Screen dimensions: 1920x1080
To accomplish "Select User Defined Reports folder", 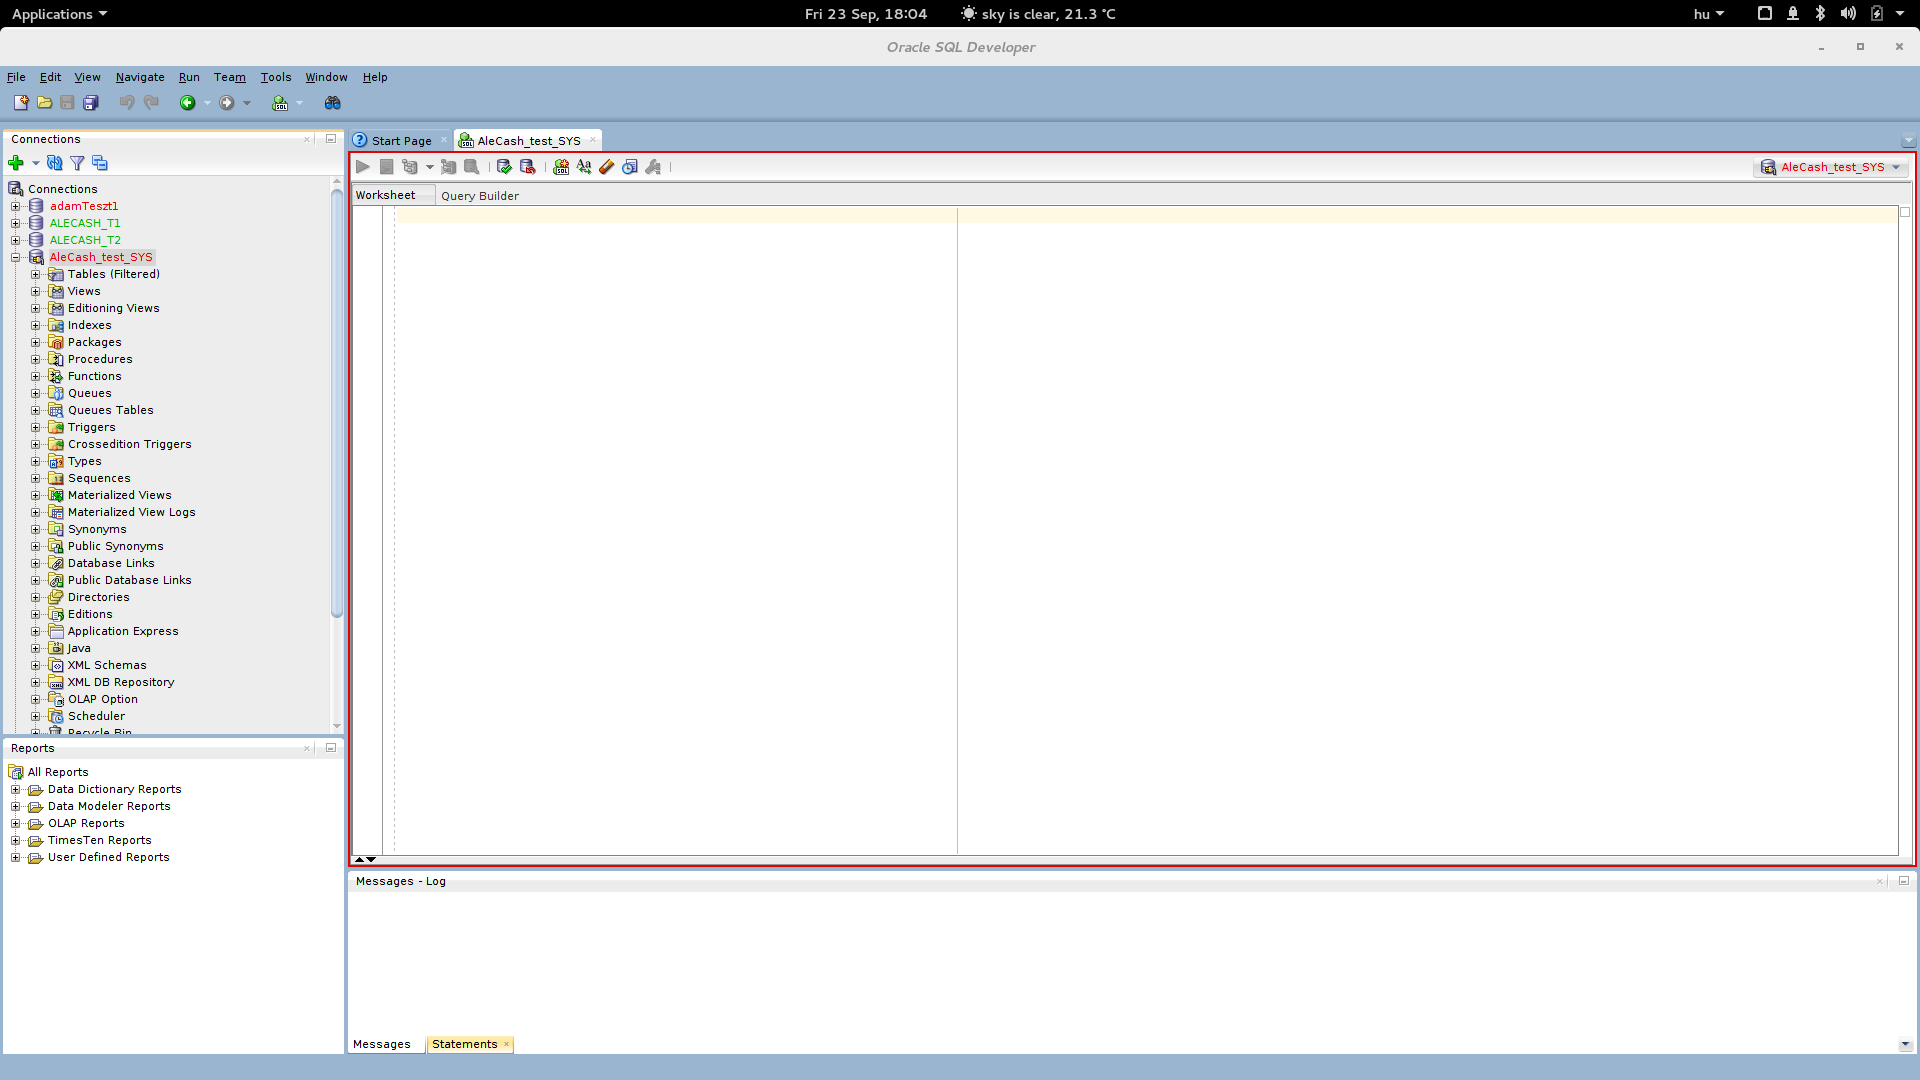I will coord(109,857).
